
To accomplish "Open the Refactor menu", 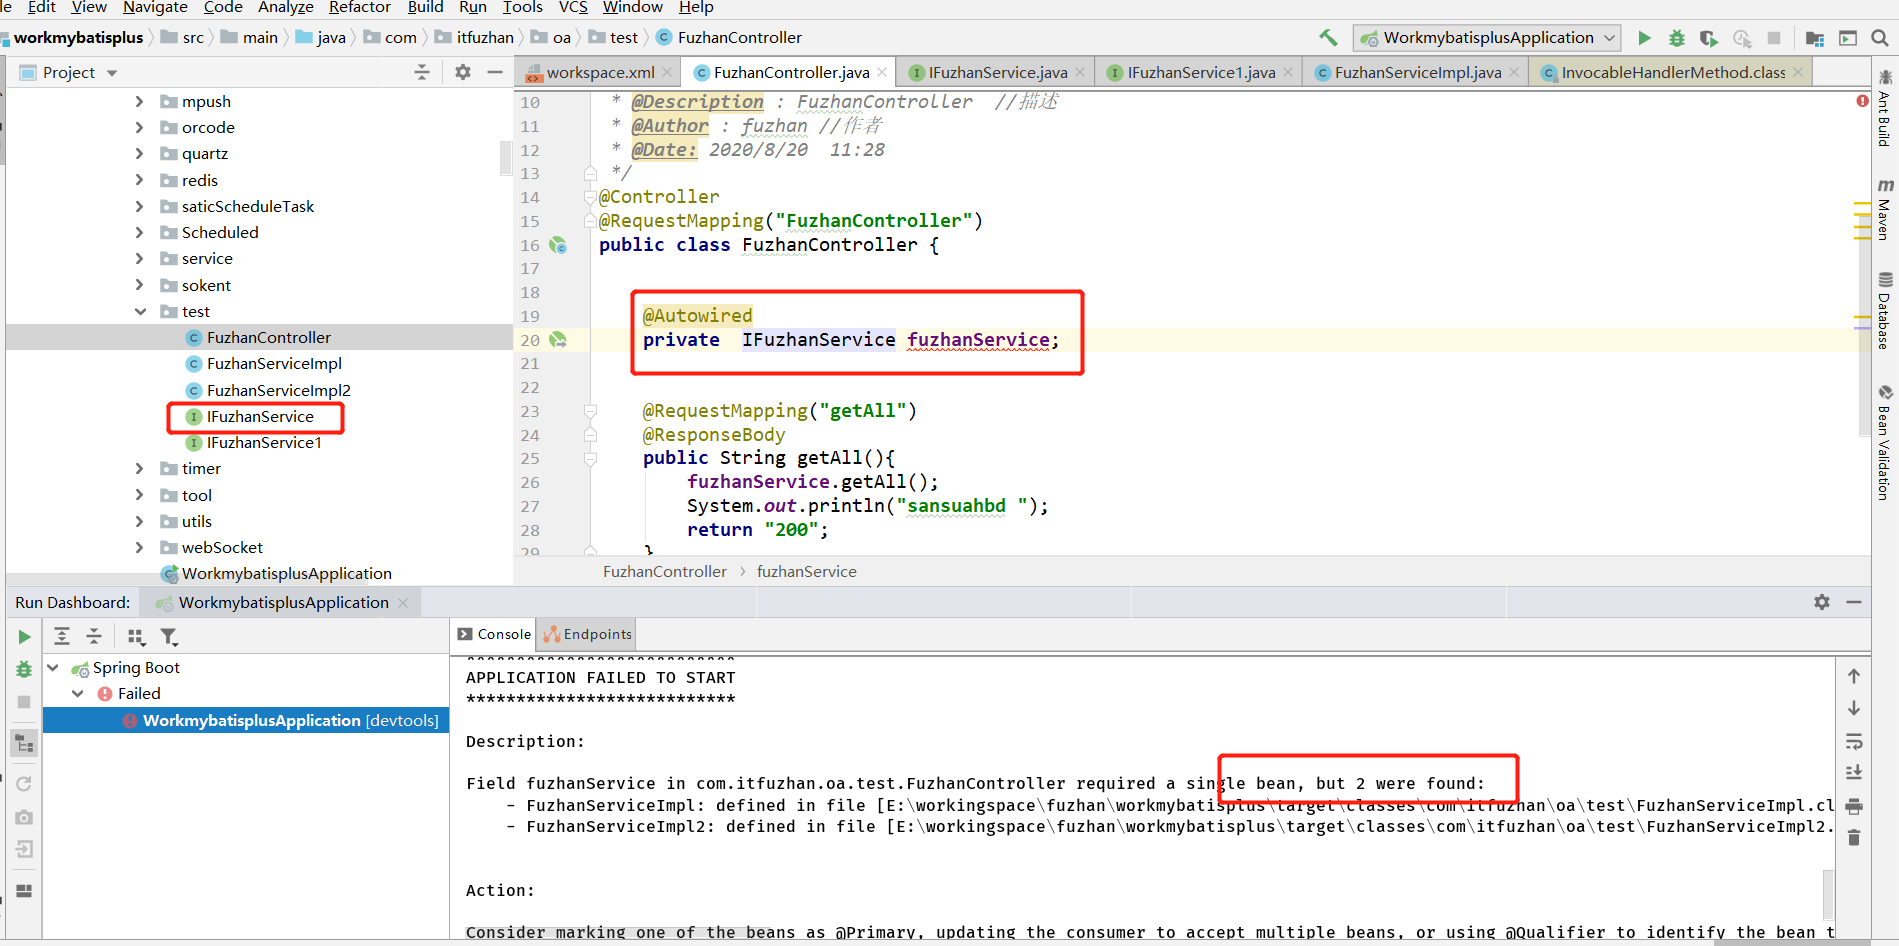I will click(359, 7).
